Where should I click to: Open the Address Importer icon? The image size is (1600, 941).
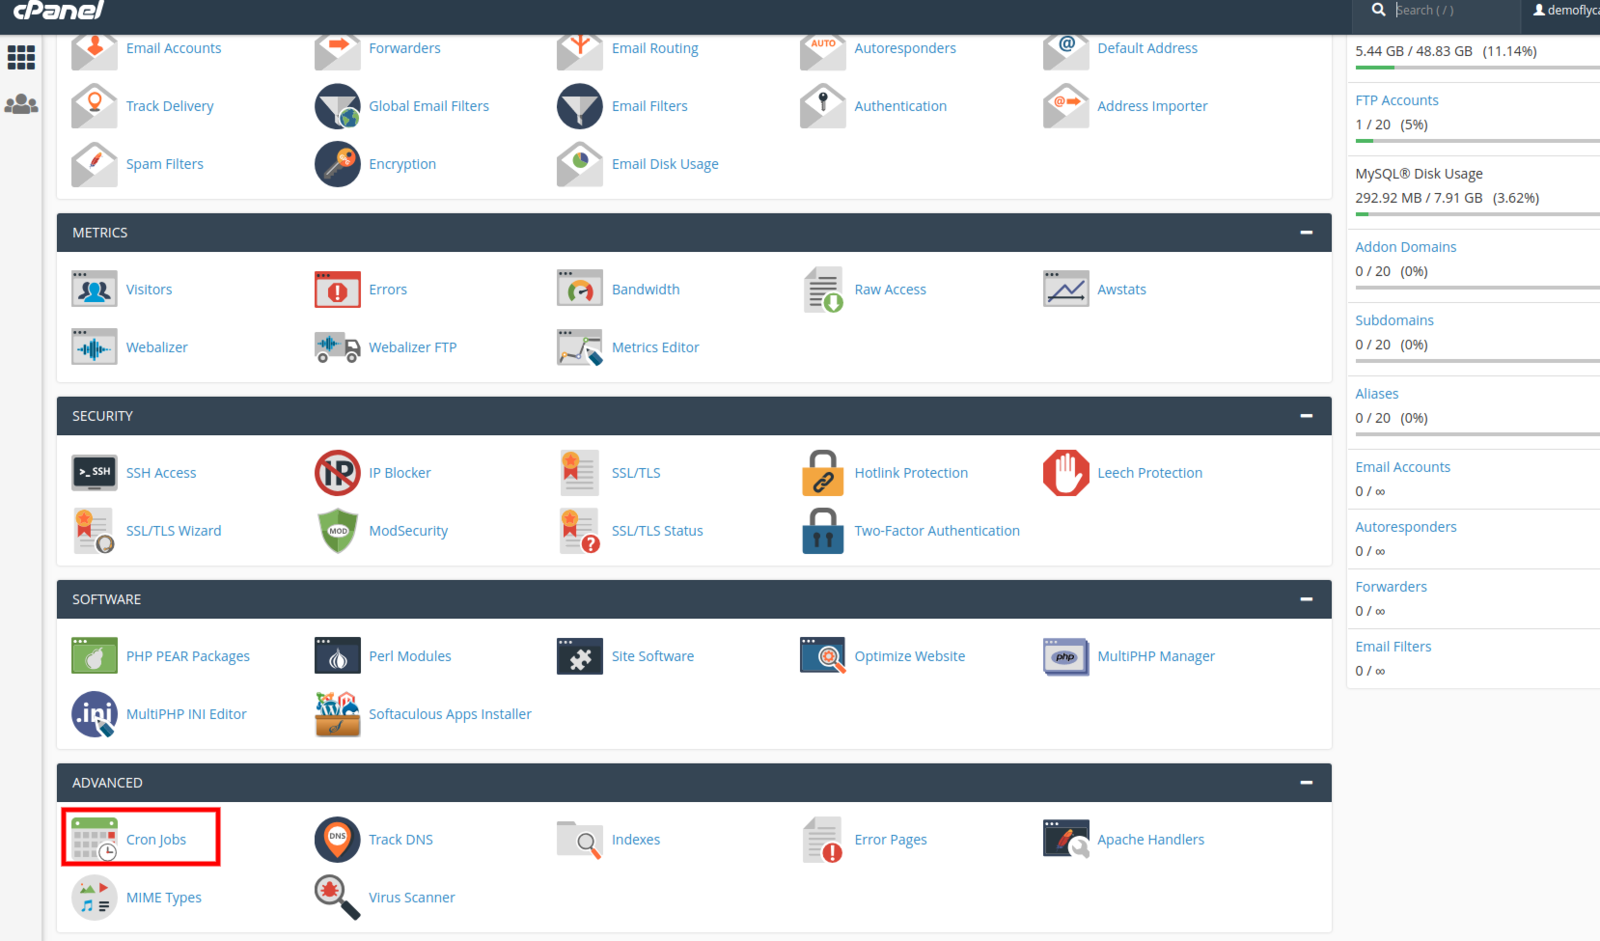tap(1065, 106)
